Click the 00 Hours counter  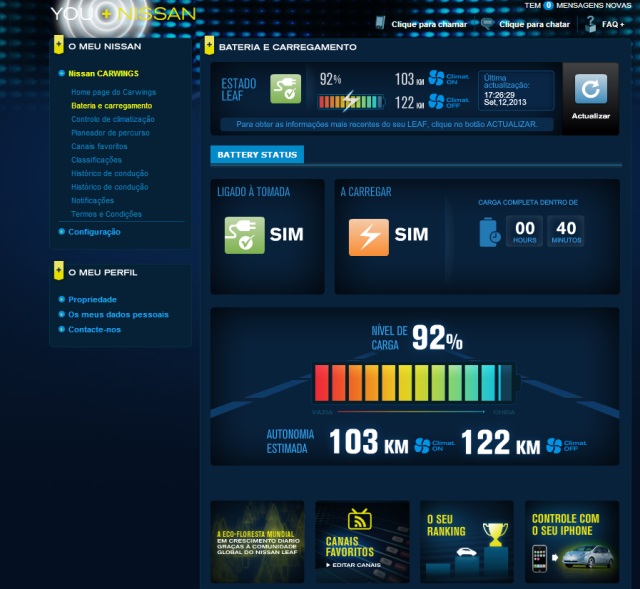tap(524, 231)
